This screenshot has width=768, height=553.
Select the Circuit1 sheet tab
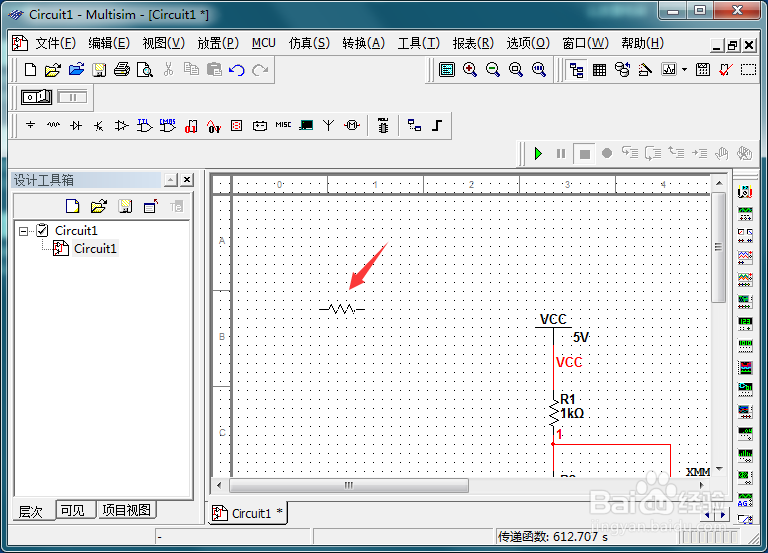click(247, 513)
